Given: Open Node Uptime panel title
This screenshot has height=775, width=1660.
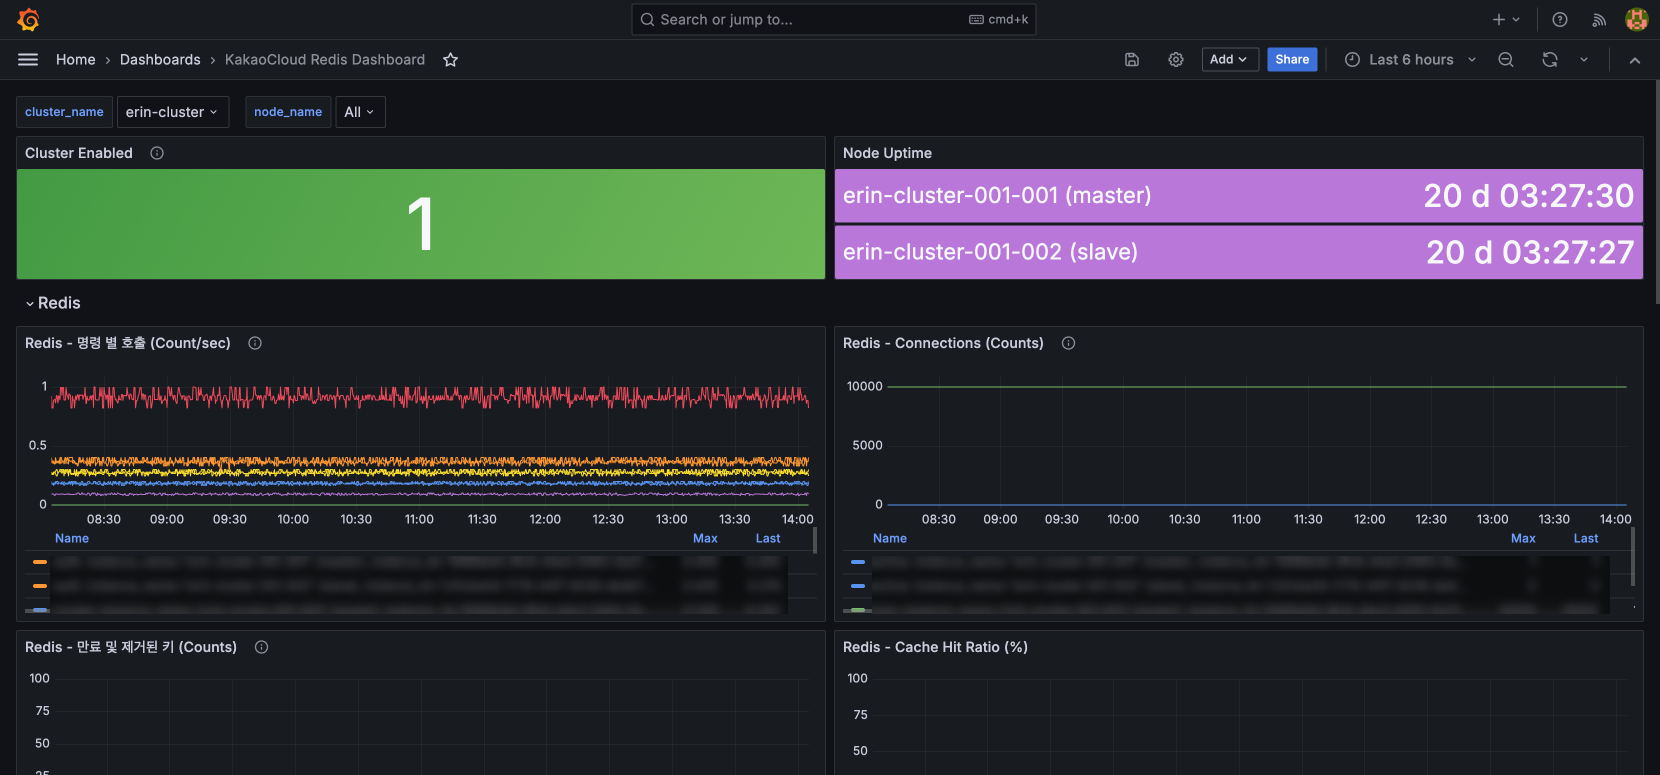Looking at the screenshot, I should [x=887, y=153].
